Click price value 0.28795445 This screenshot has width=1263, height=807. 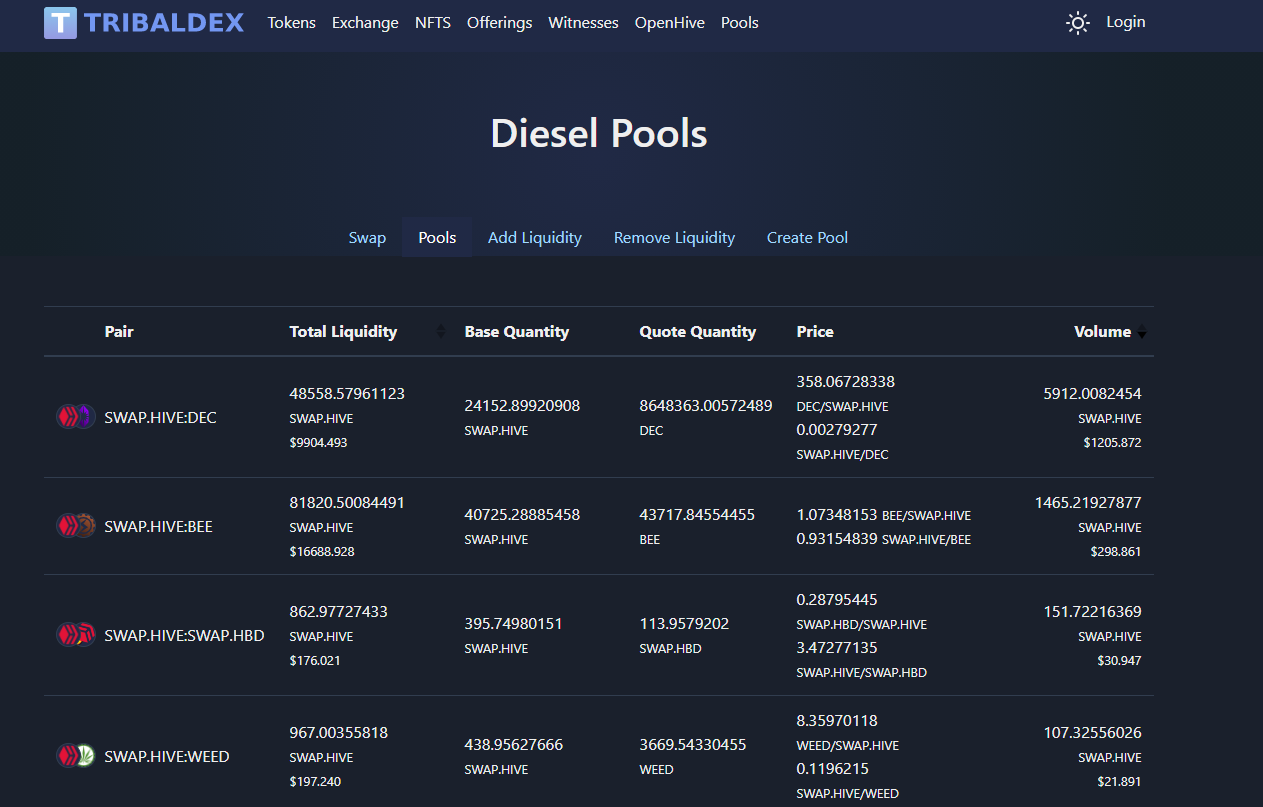[837, 600]
